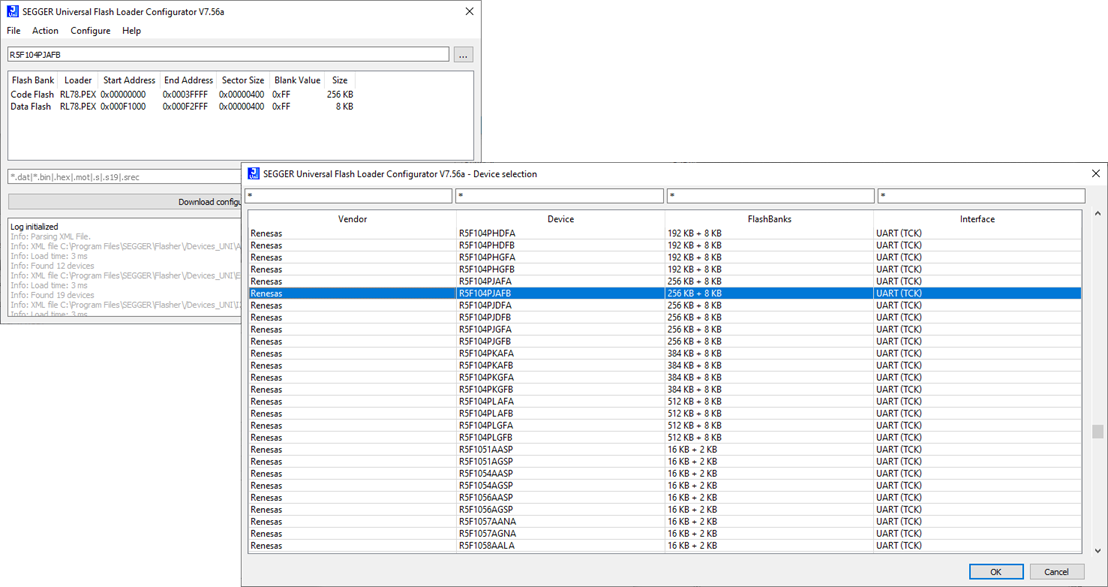Select device R5F104PKAFB
The width and height of the screenshot is (1108, 587).
tap(665, 365)
